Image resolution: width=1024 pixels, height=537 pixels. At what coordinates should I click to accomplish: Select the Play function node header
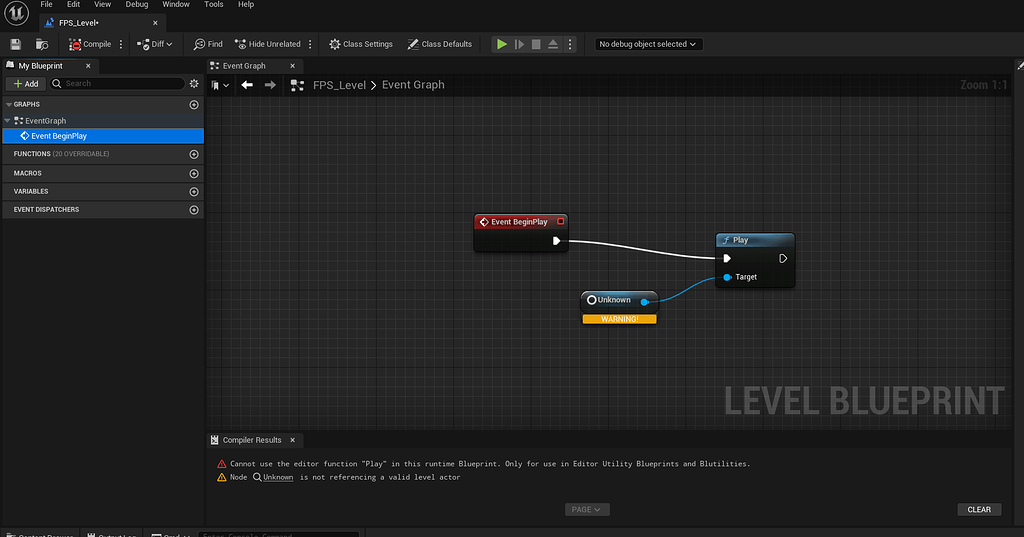[755, 240]
